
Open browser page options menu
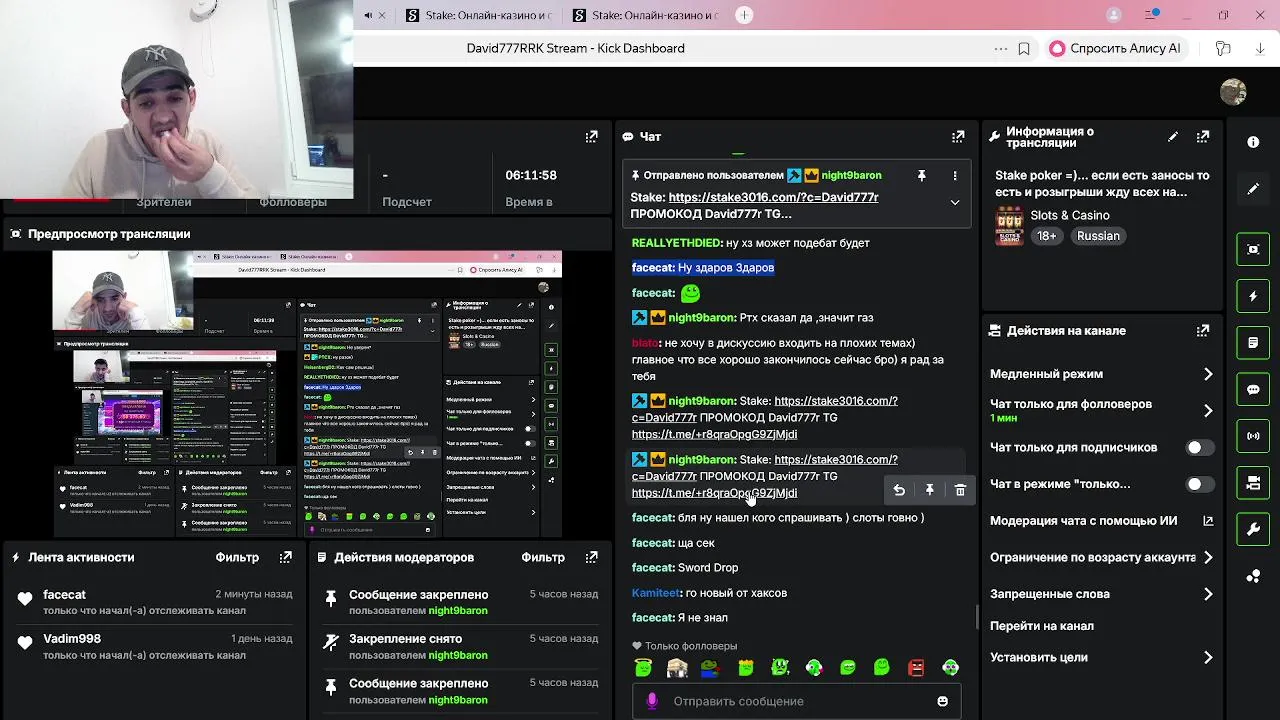(x=1000, y=48)
